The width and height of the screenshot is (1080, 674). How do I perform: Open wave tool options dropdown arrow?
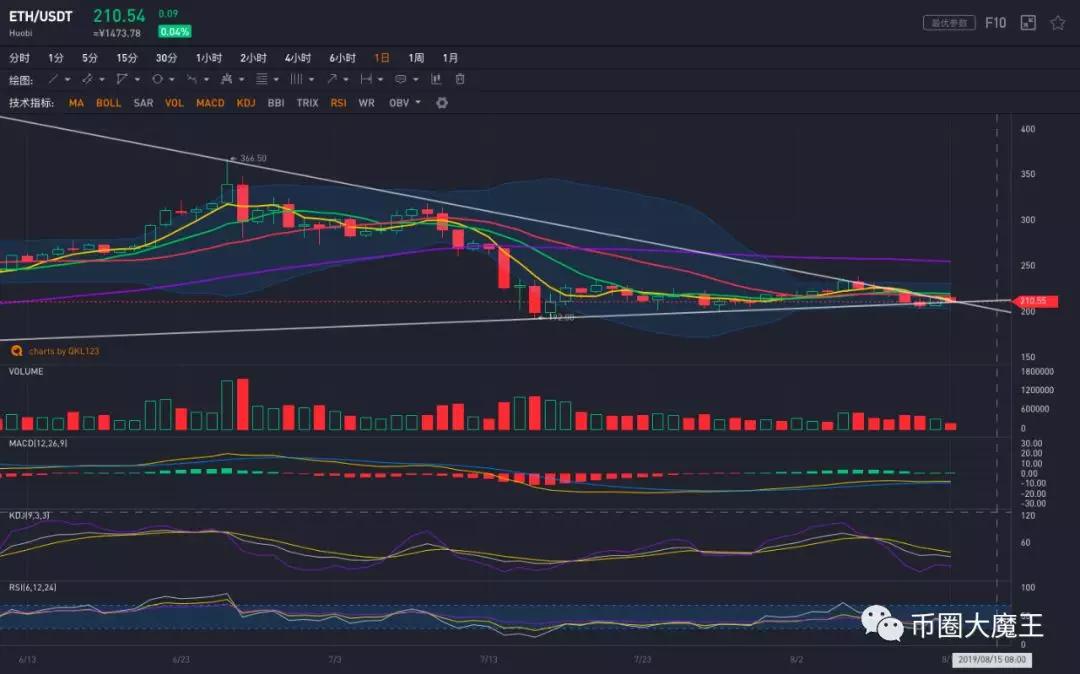[206, 80]
